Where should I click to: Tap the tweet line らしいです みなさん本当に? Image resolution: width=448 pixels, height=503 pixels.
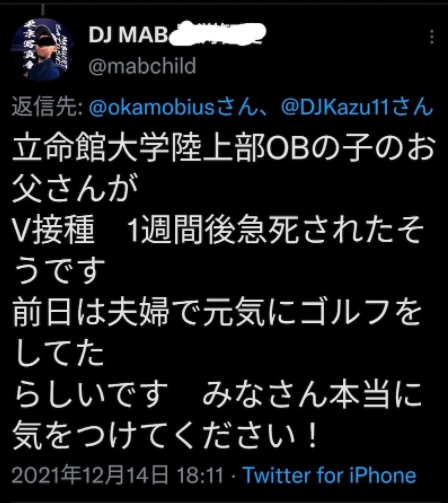pos(217,394)
